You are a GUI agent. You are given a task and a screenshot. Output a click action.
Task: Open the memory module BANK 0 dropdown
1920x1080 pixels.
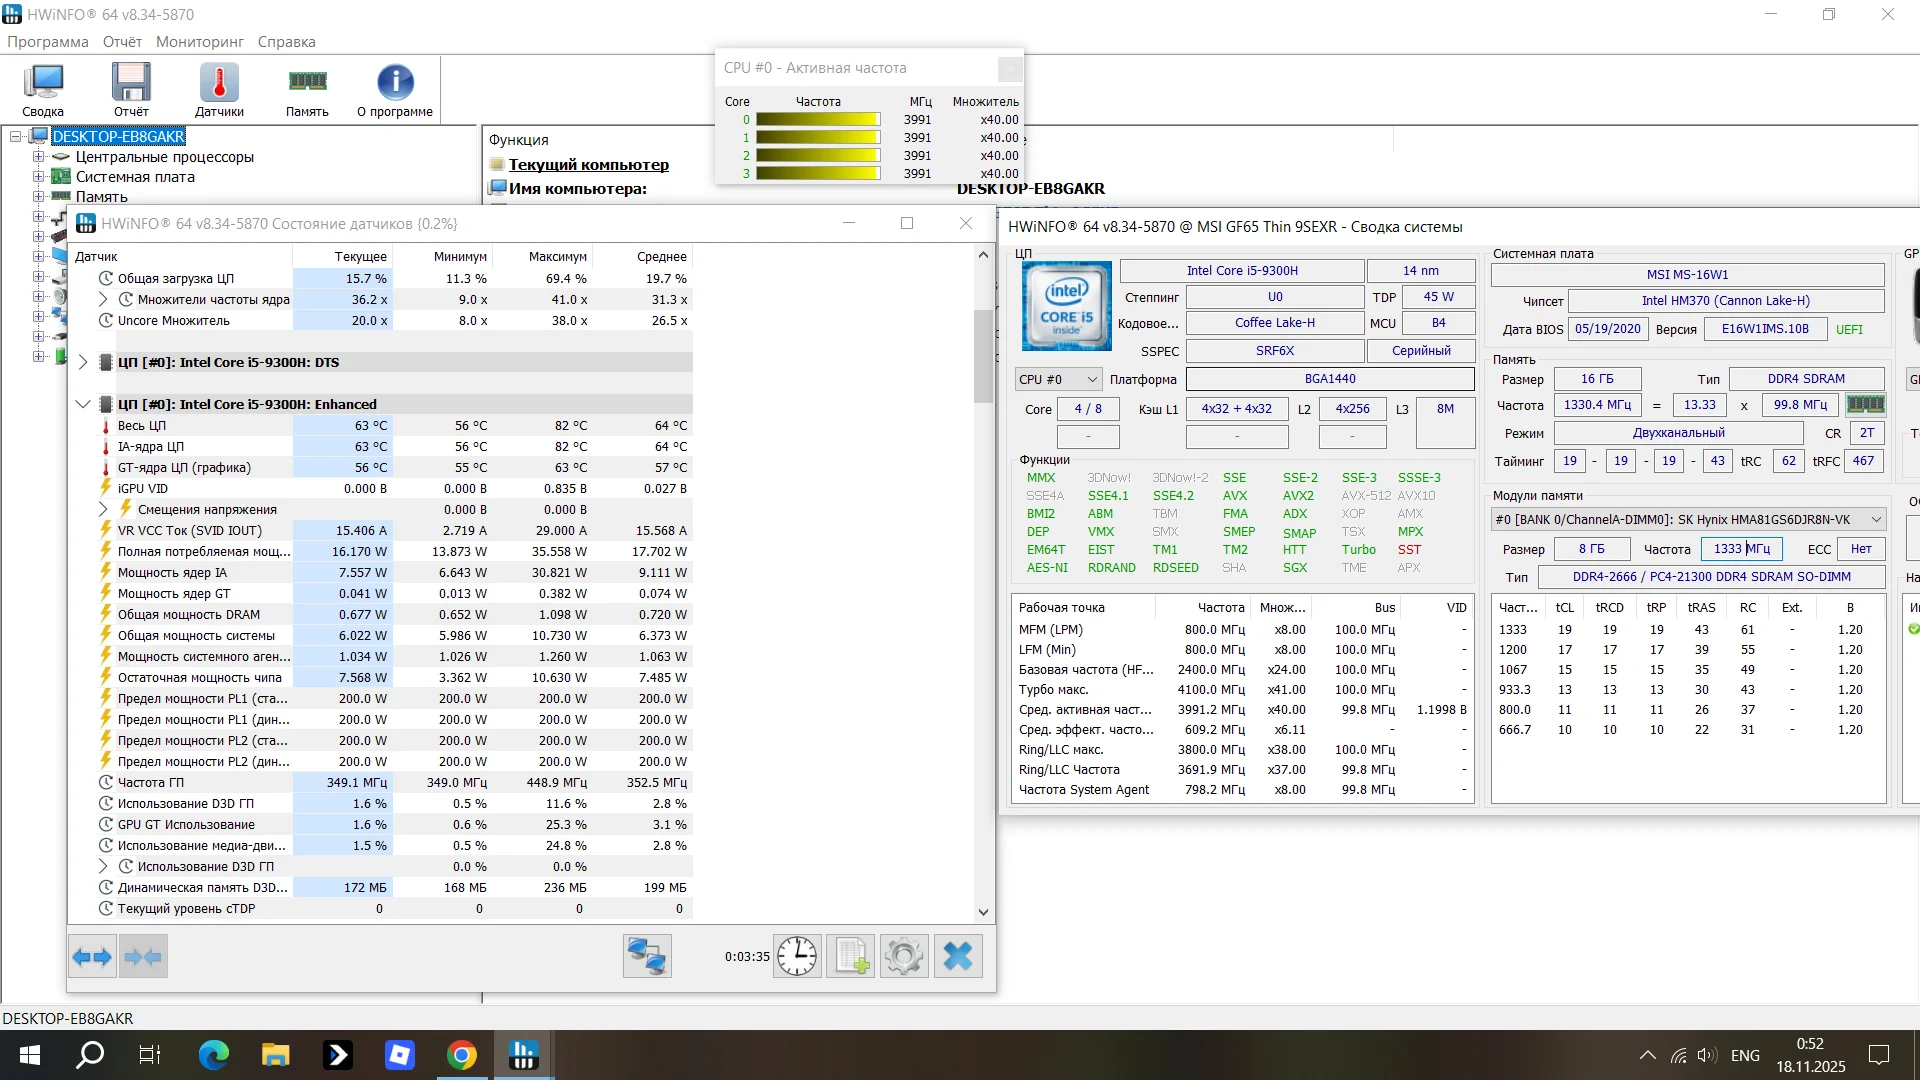(x=1688, y=519)
